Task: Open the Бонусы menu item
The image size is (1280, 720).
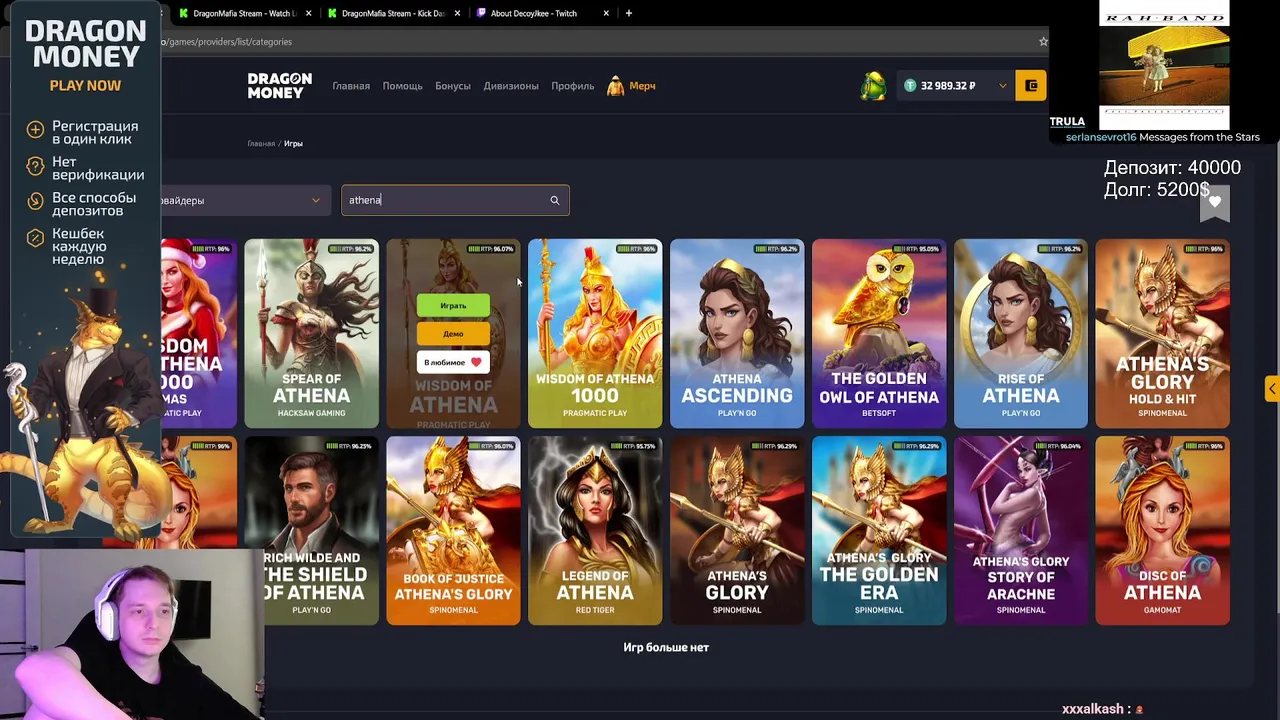Action: click(x=453, y=86)
